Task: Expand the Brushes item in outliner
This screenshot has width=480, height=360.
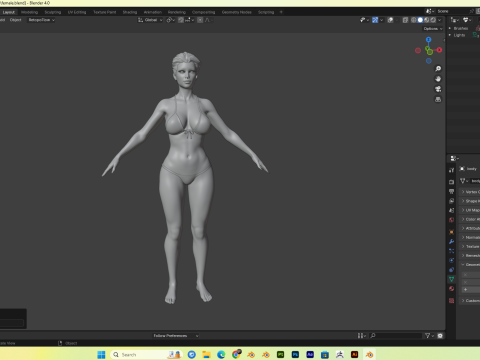Action: (x=450, y=28)
